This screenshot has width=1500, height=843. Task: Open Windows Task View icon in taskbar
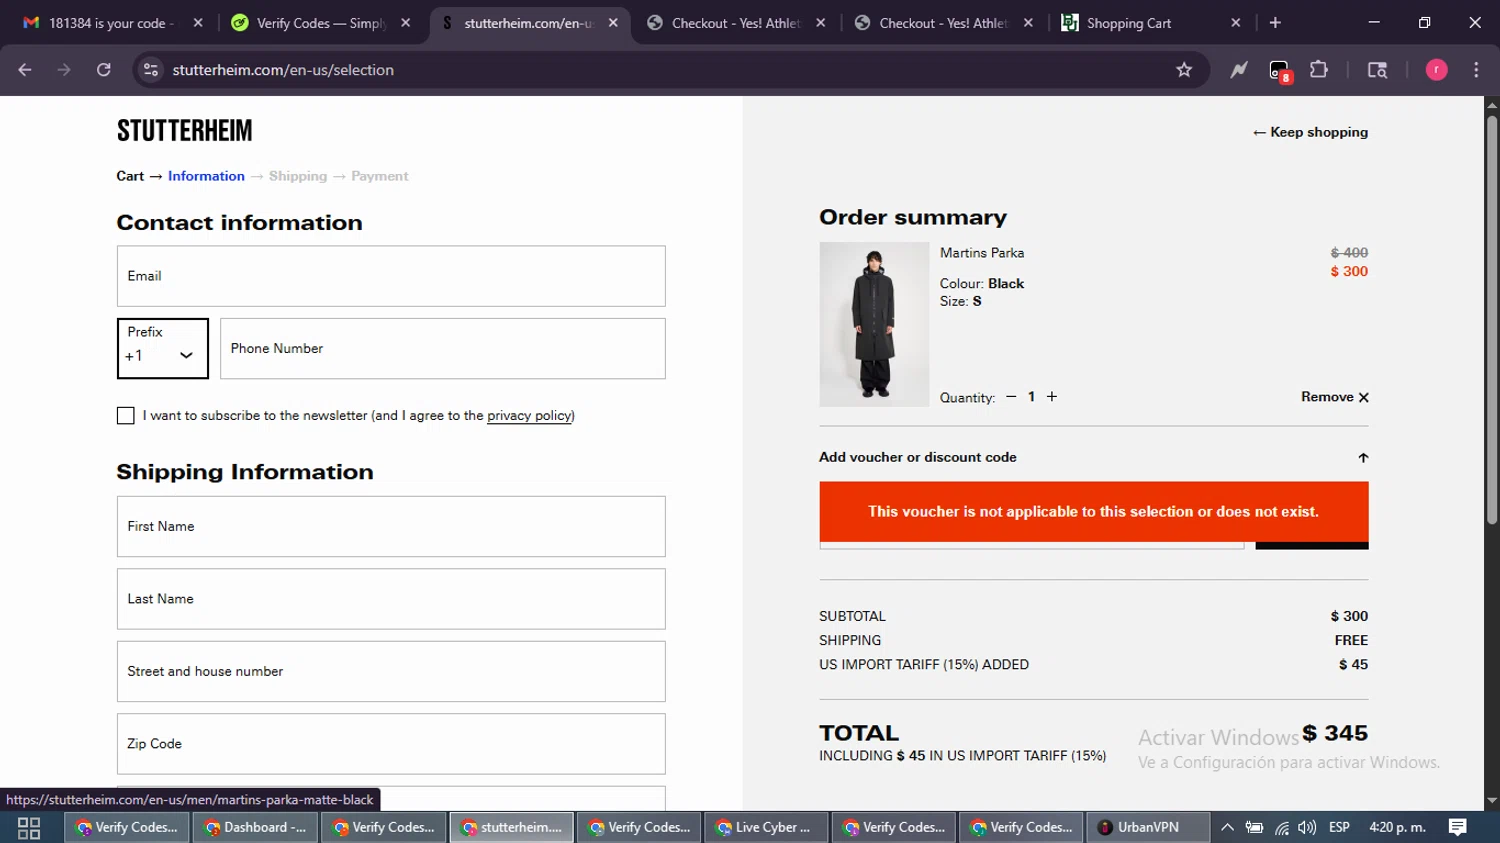tap(29, 827)
